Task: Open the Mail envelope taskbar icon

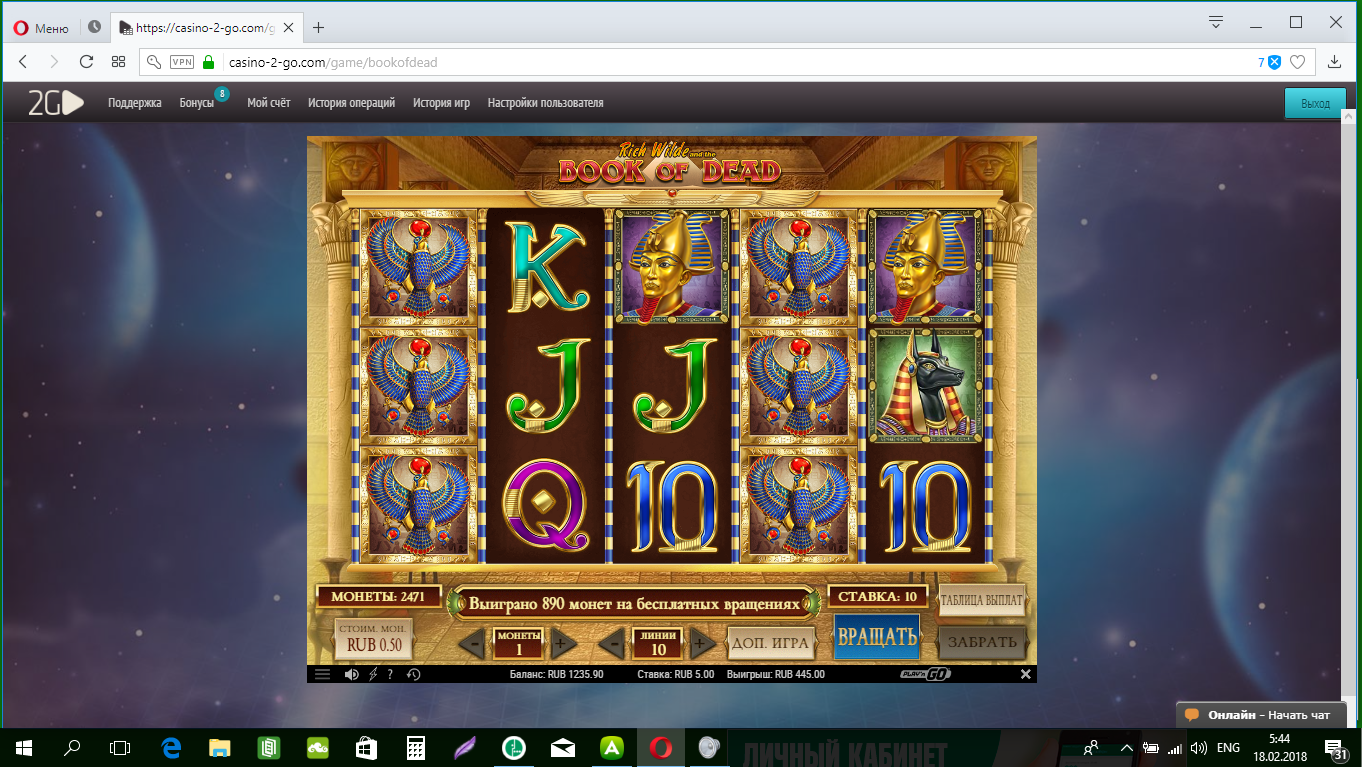Action: coord(563,747)
